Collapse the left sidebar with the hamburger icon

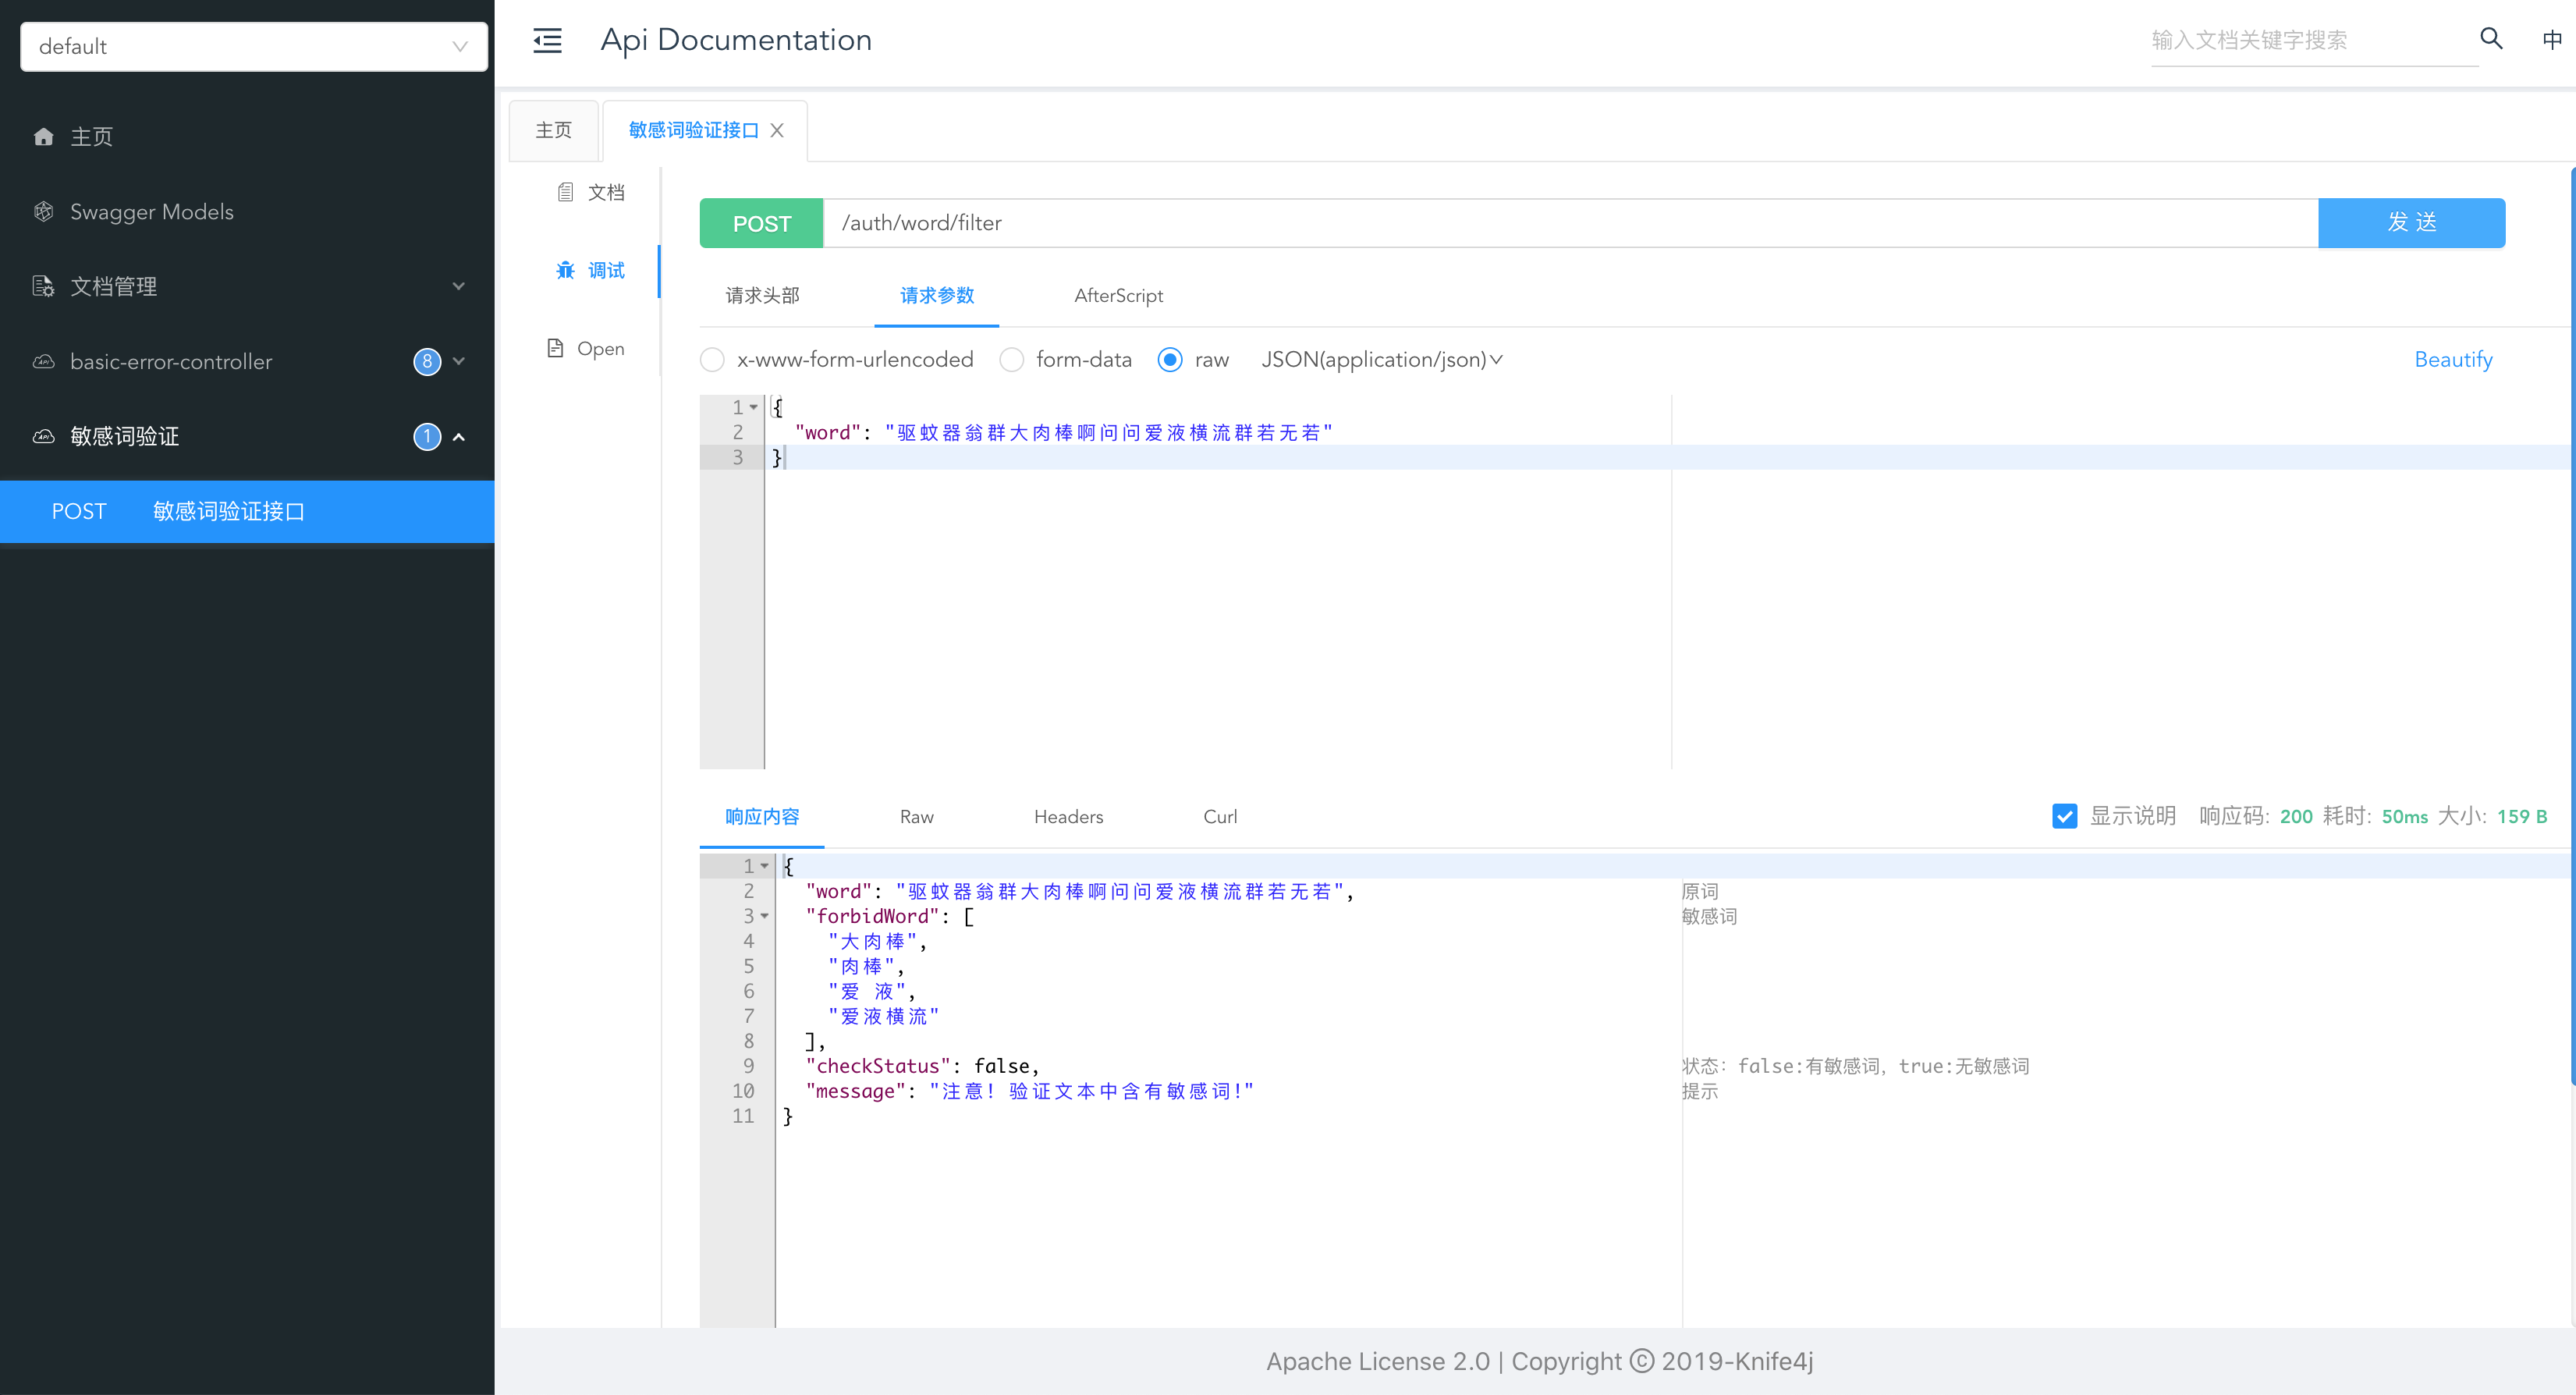(546, 40)
